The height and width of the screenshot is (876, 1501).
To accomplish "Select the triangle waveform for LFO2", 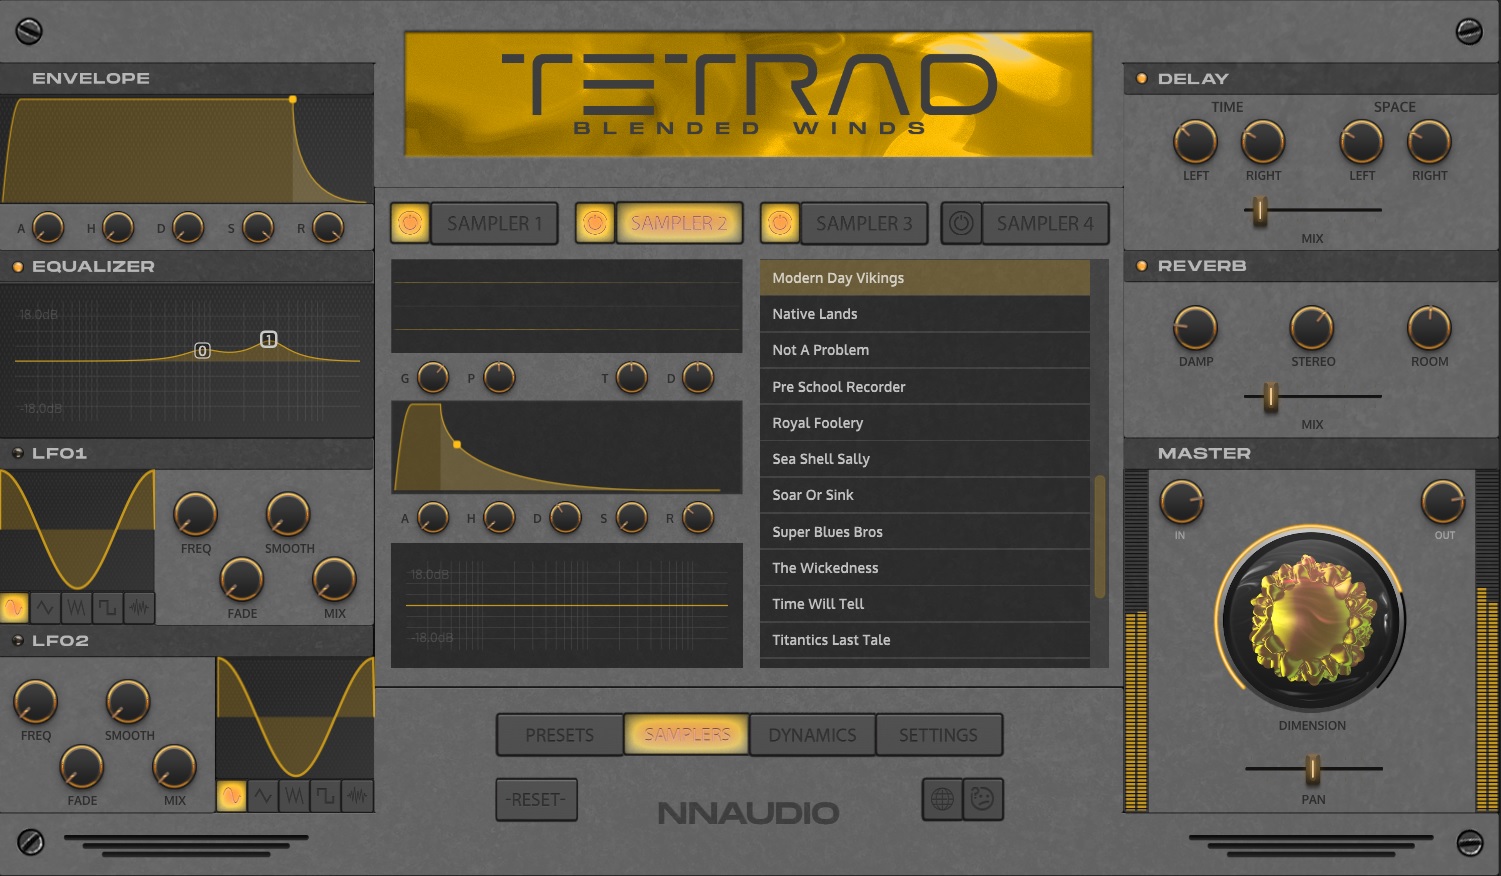I will click(263, 796).
